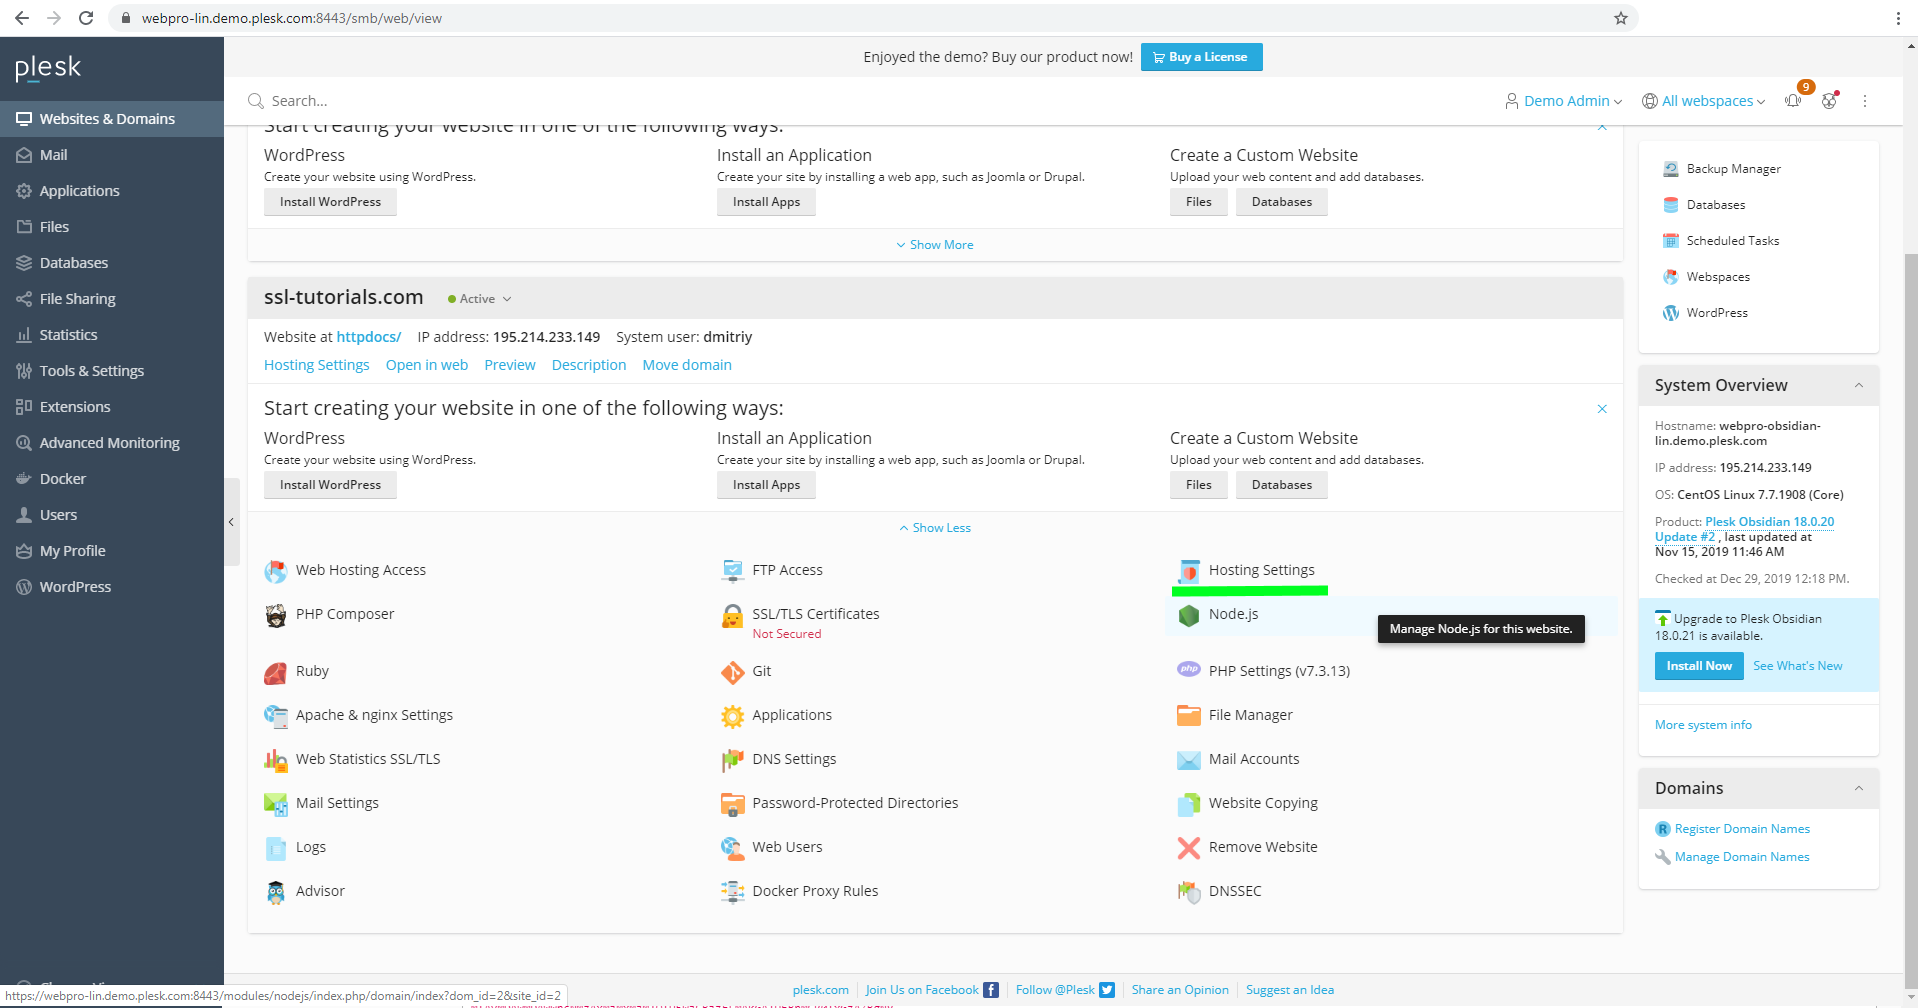Open ssl-tutorials.com Active status dropdown
Image resolution: width=1918 pixels, height=1008 pixels.
tap(480, 299)
